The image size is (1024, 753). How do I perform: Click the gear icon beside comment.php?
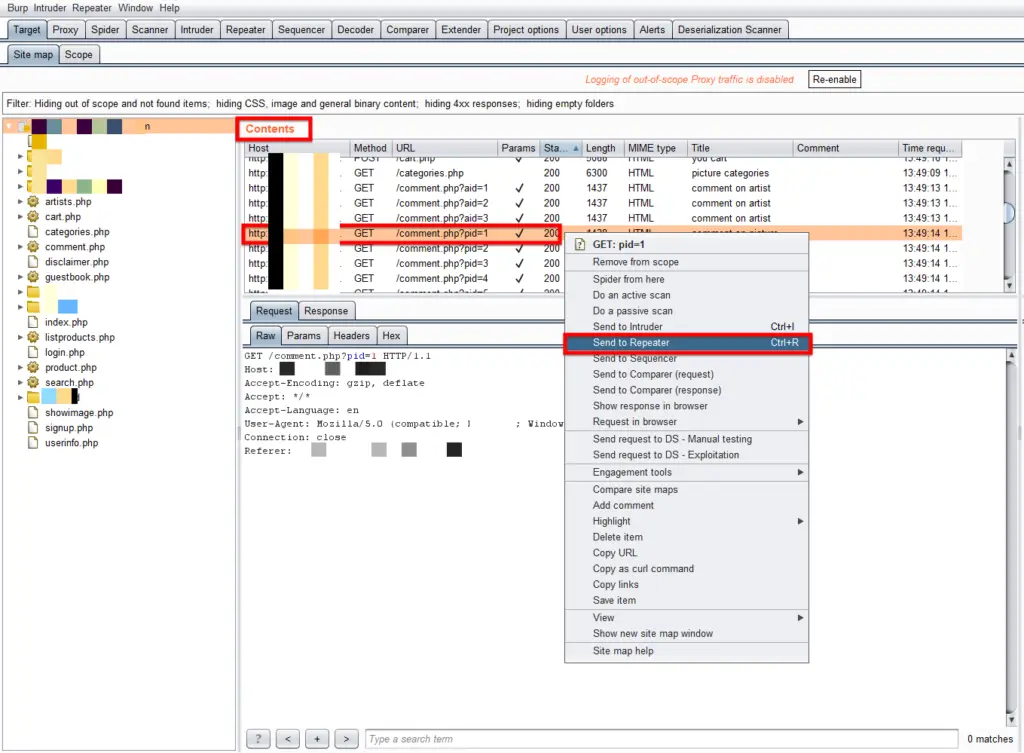33,247
